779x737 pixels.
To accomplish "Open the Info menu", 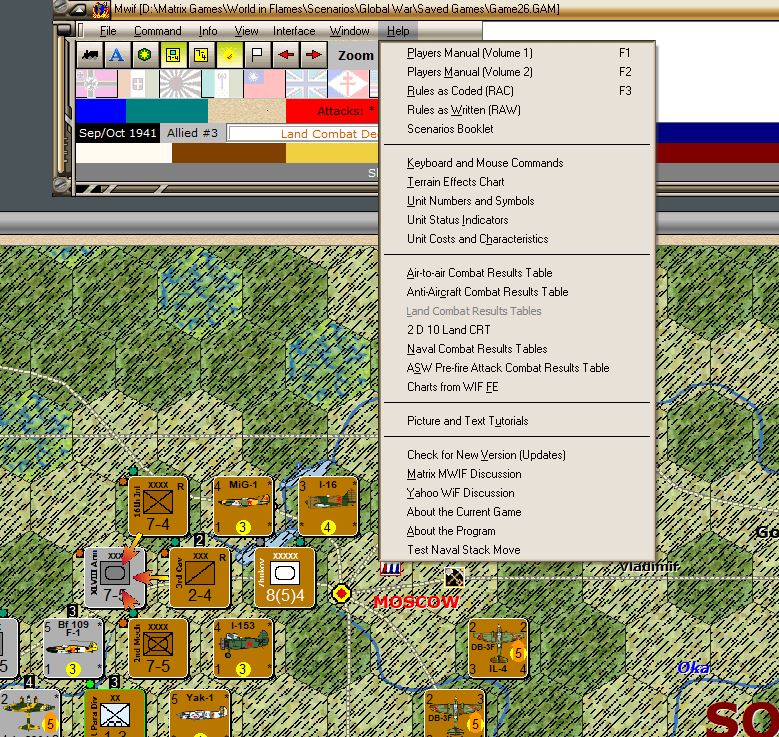I will click(x=208, y=31).
